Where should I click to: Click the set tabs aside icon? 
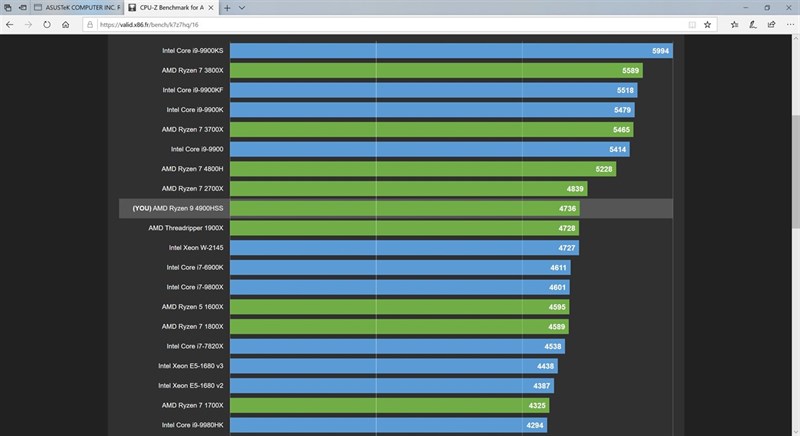coord(22,8)
